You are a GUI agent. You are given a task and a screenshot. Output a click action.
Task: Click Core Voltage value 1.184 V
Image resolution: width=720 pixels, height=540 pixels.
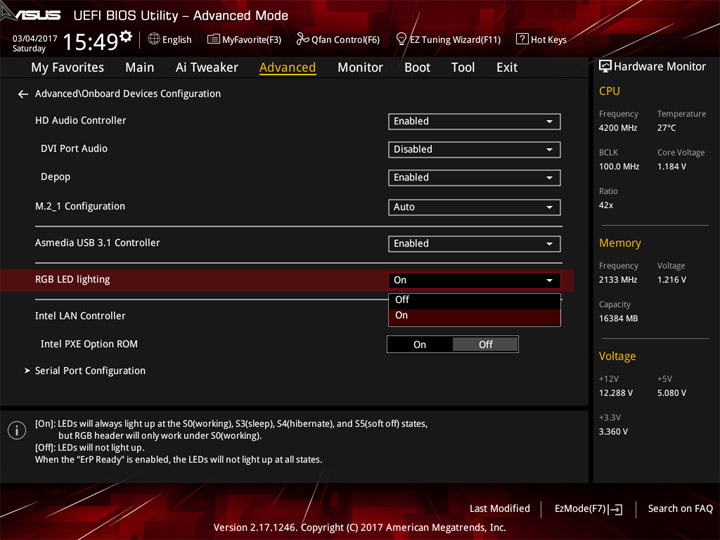(672, 166)
